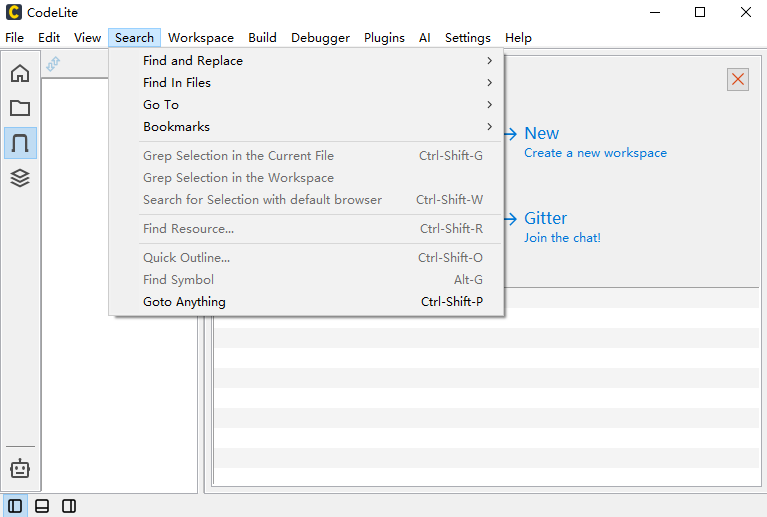This screenshot has width=767, height=517.
Task: Close the open Search menu
Action: [135, 38]
